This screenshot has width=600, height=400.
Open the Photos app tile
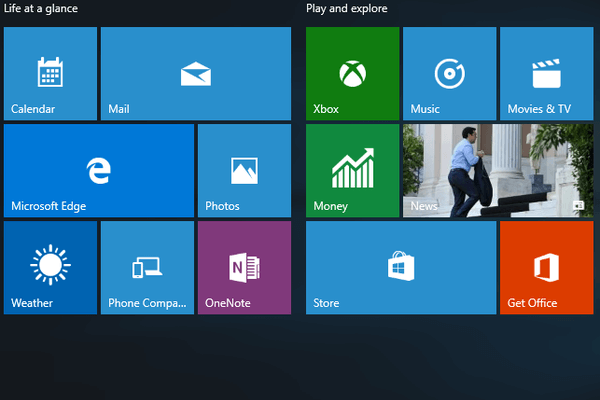pyautogui.click(x=244, y=170)
